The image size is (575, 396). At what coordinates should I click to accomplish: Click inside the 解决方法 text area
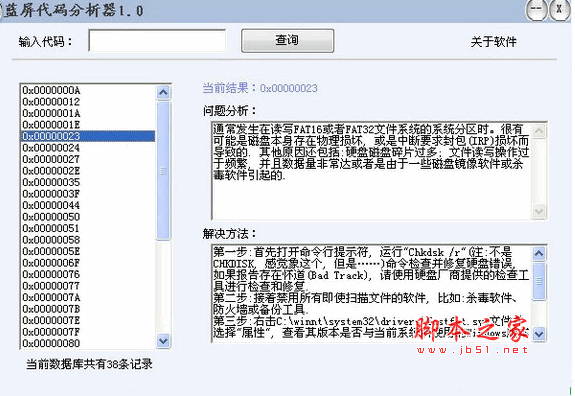pyautogui.click(x=372, y=293)
